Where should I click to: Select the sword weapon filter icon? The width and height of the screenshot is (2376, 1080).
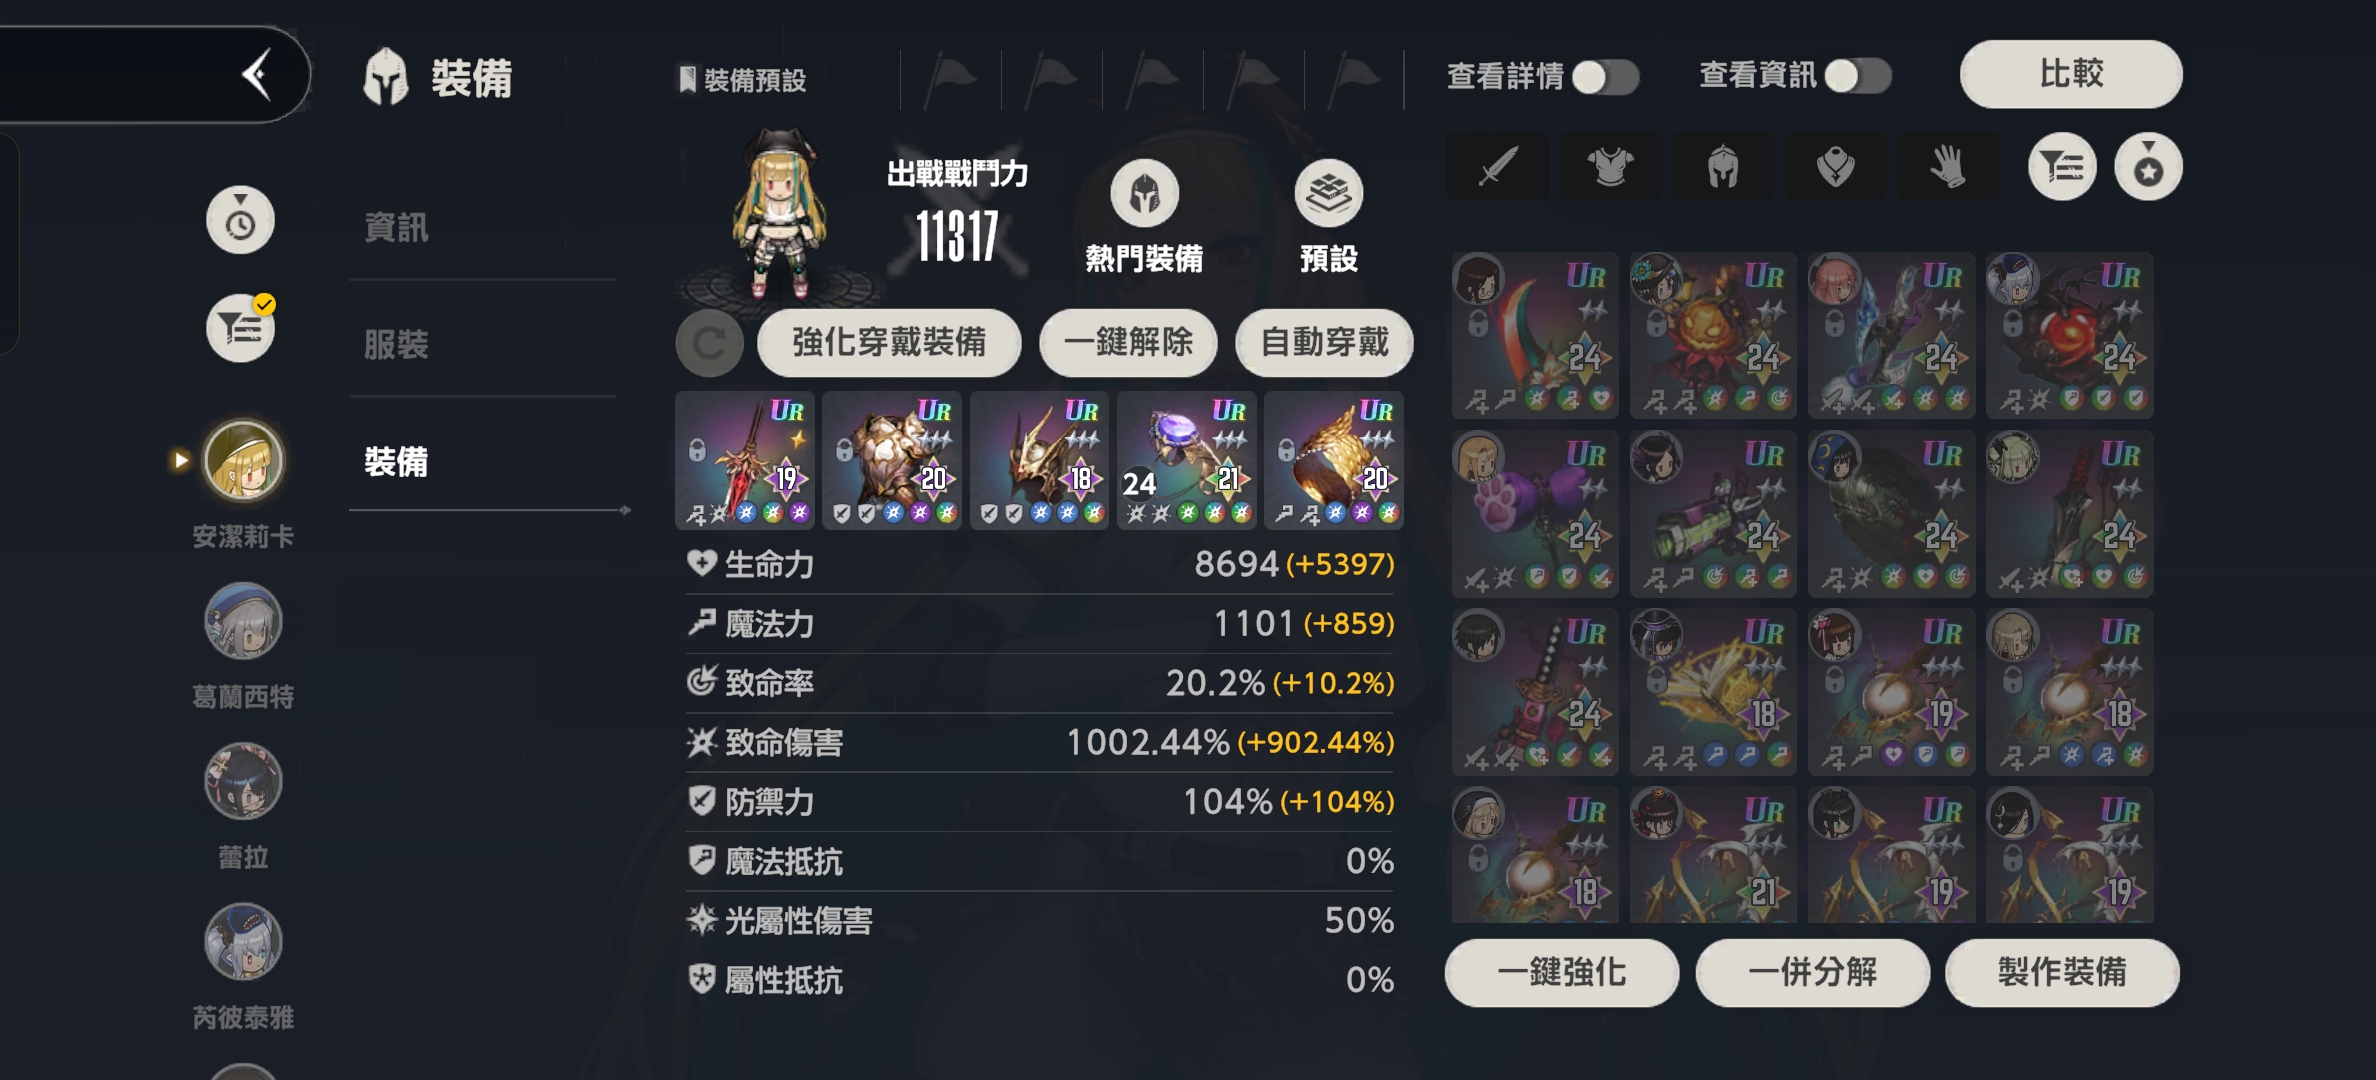click(1497, 166)
